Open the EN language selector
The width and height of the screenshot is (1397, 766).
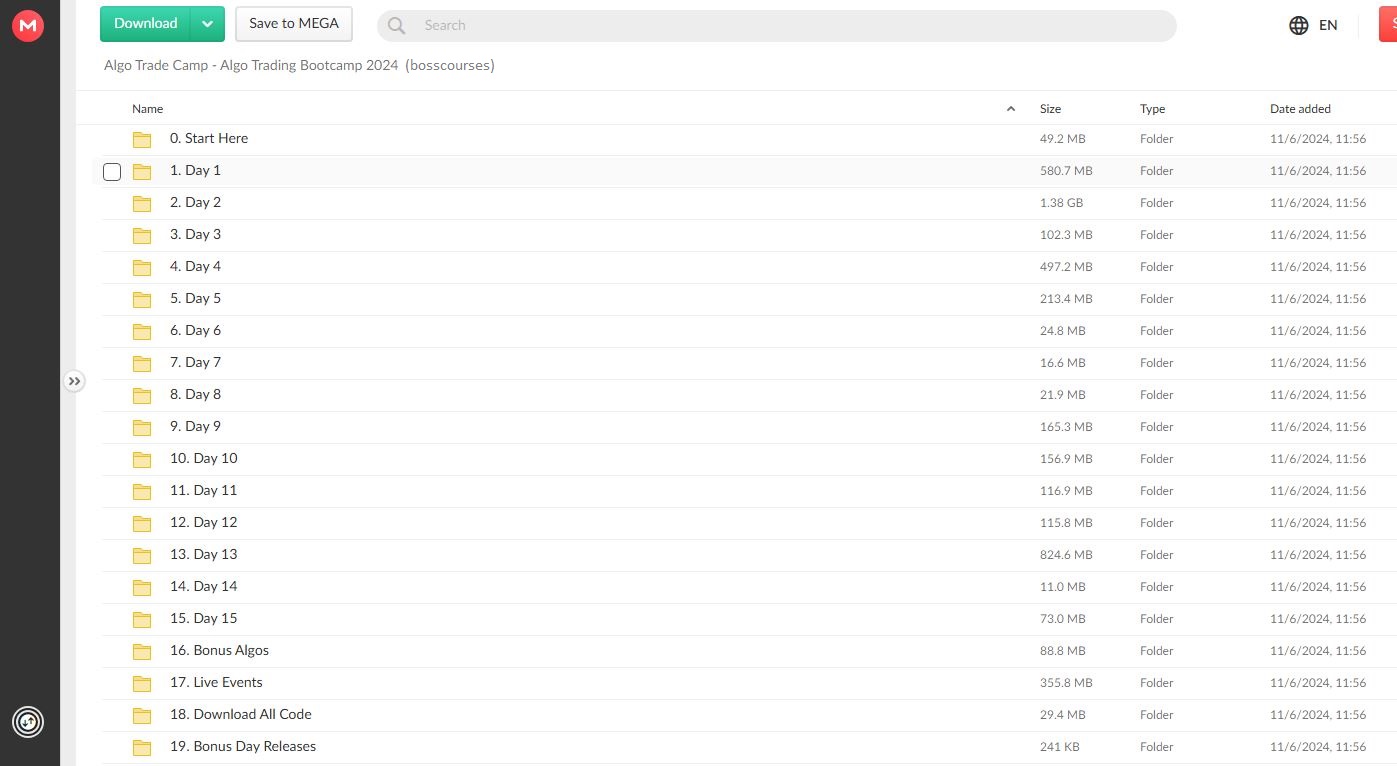[1328, 25]
